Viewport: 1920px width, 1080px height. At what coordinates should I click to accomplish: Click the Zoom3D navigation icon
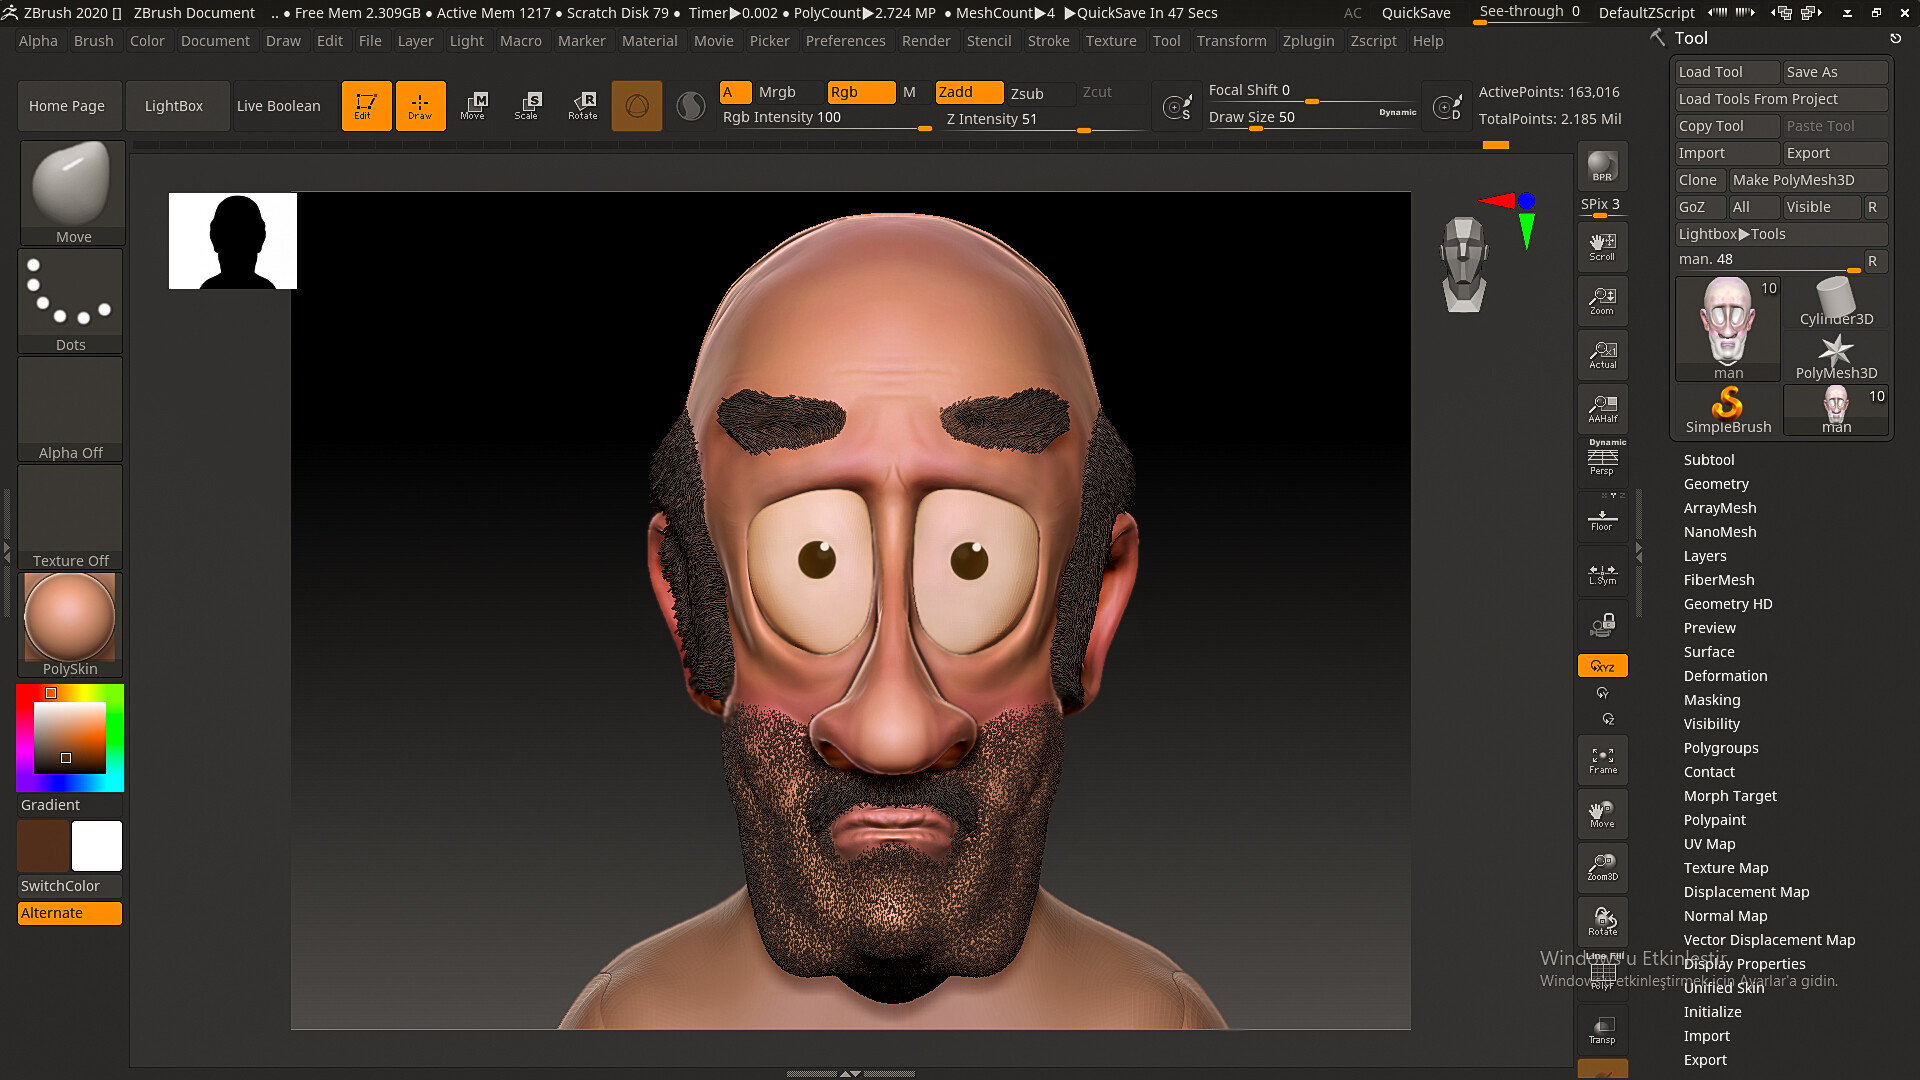point(1602,867)
